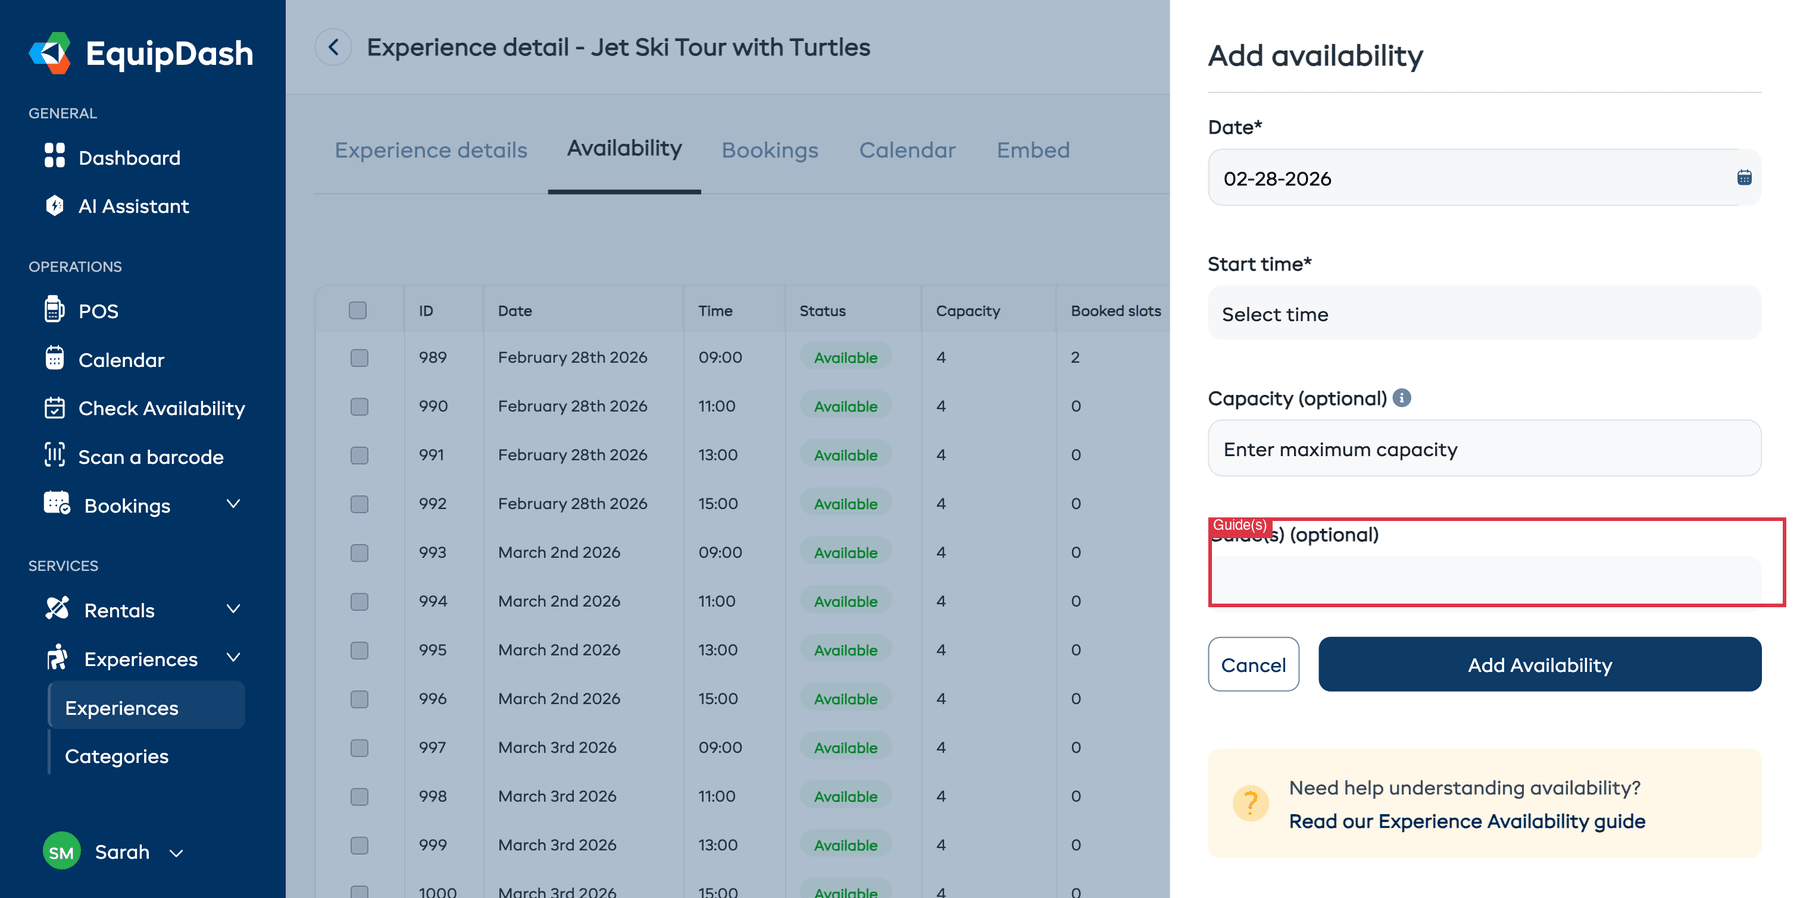Collapse the Experiences sidebar chevron
Viewport: 1800px width, 898px height.
233,658
